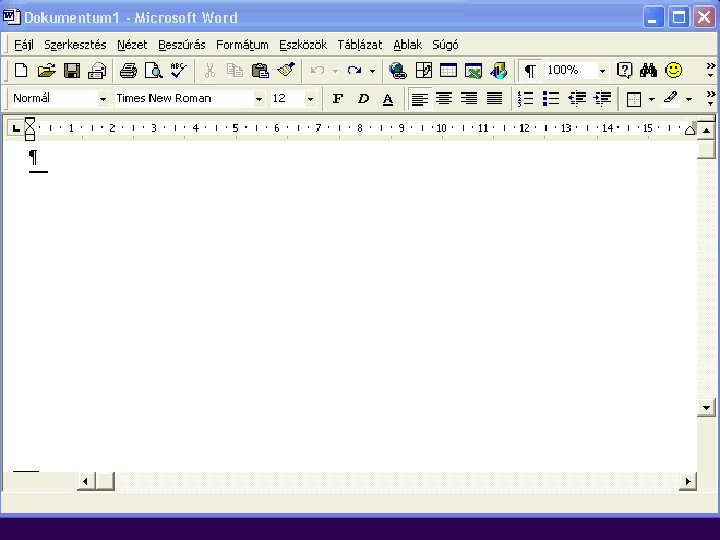Open the Nézet menu

[x=132, y=45]
